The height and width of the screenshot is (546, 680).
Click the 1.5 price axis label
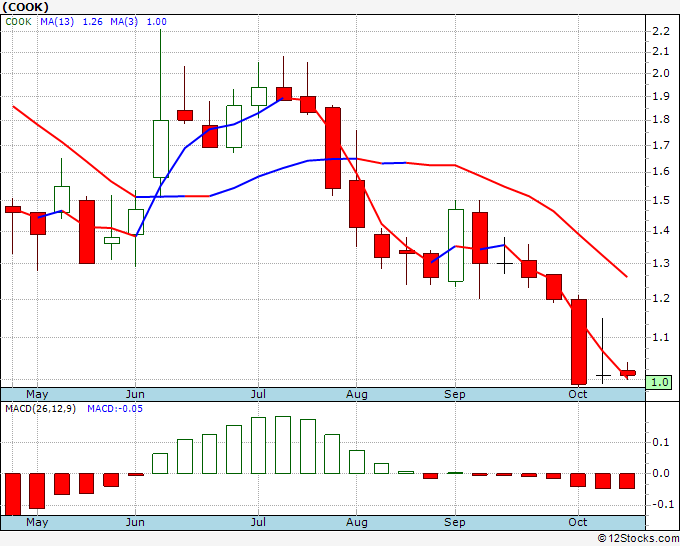(x=661, y=200)
